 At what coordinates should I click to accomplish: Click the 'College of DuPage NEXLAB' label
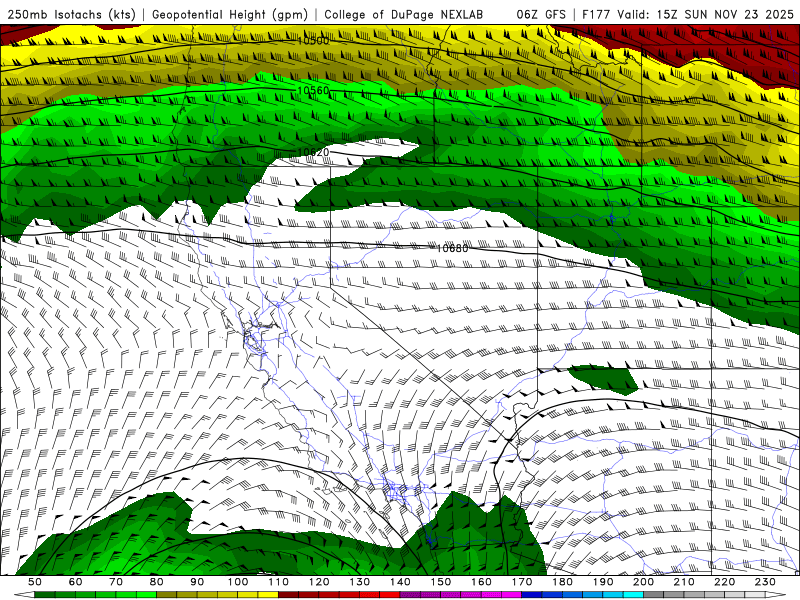[404, 14]
